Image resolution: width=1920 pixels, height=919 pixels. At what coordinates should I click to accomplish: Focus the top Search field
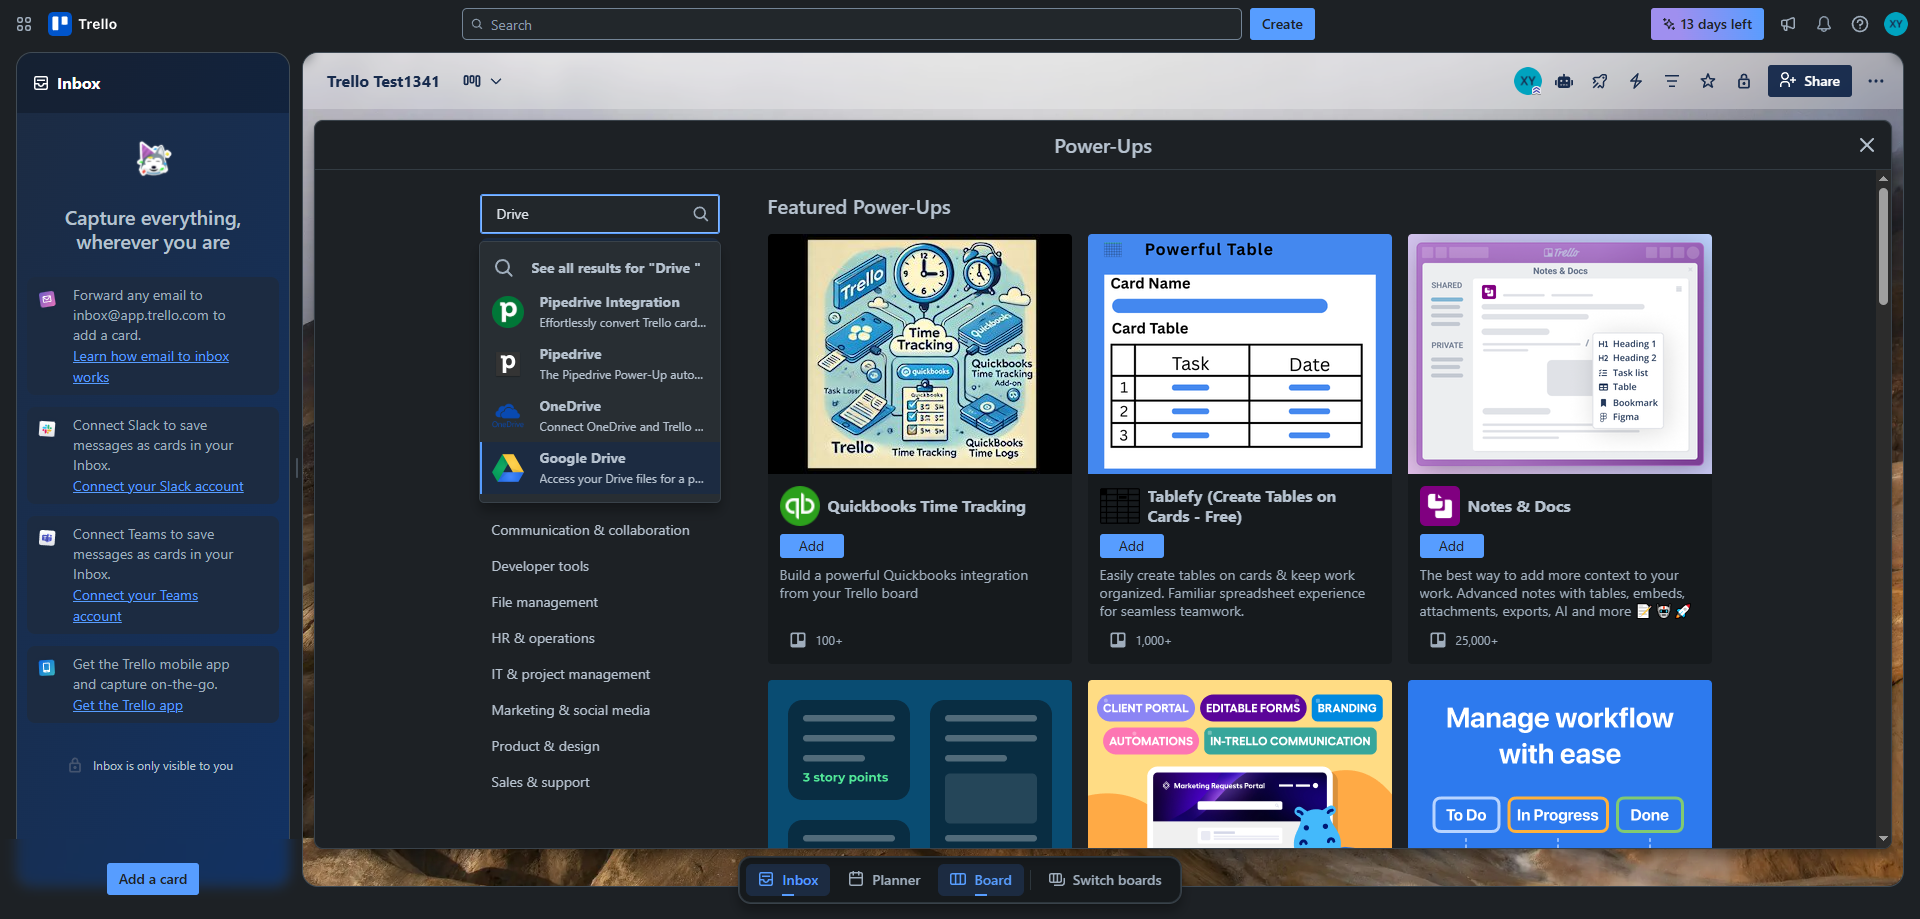(x=852, y=24)
